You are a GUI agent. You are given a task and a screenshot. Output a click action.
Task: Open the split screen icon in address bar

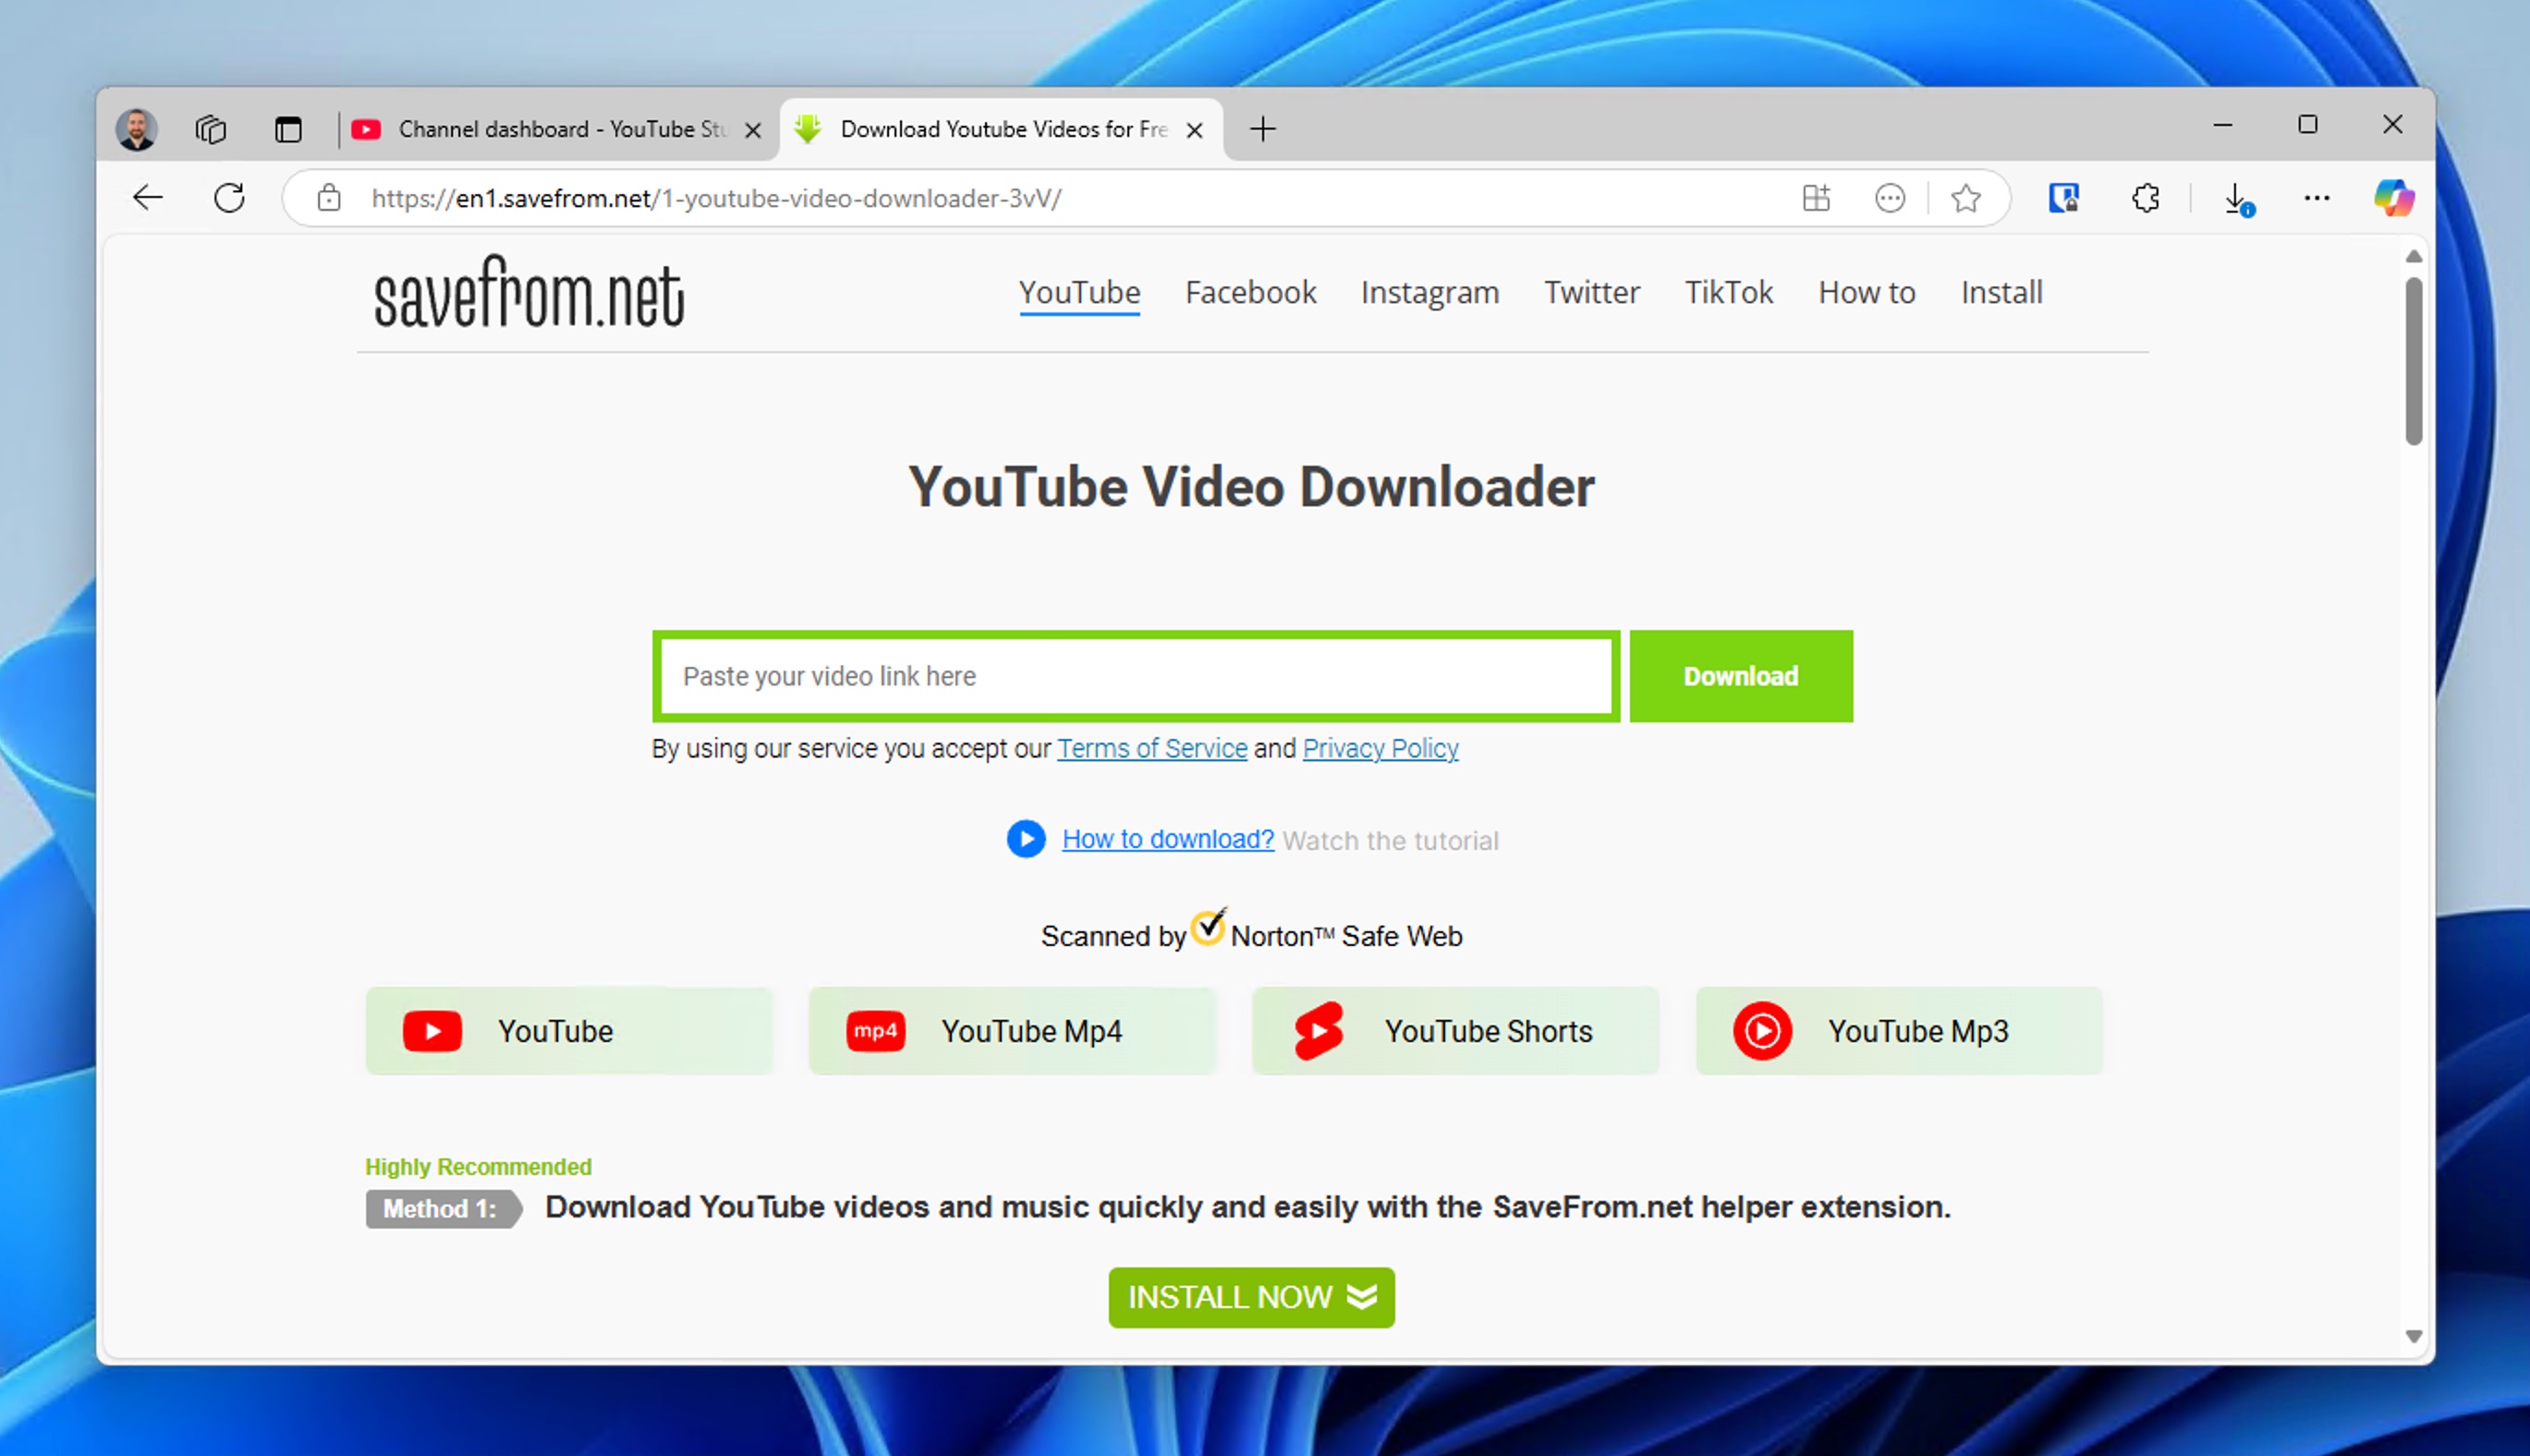(x=1816, y=198)
